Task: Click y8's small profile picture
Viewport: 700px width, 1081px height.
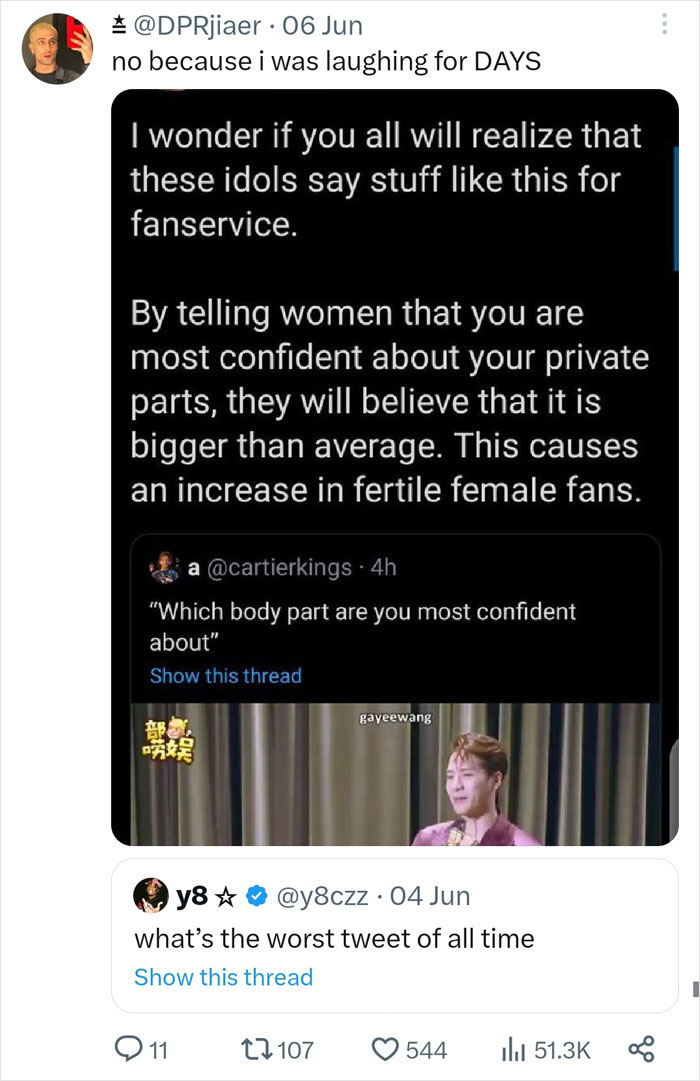Action: click(x=151, y=894)
